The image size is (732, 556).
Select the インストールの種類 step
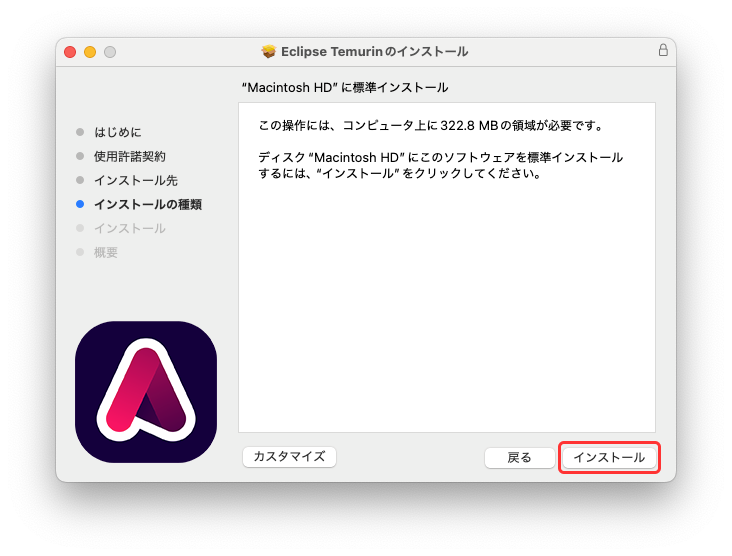click(148, 204)
